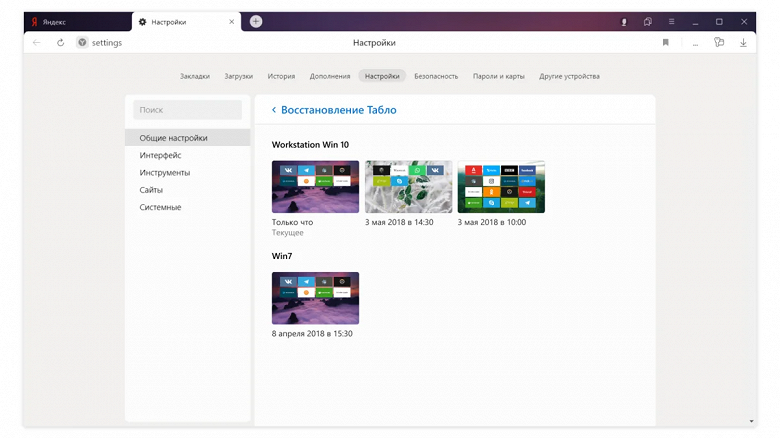780x438 pixels.
Task: Open a new tab with plus button
Action: click(256, 21)
